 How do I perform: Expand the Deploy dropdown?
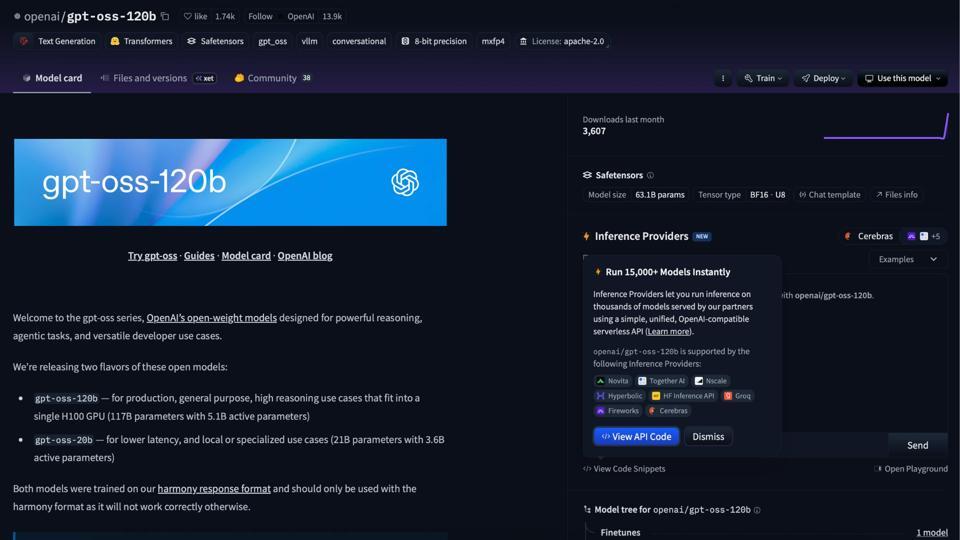tap(823, 78)
